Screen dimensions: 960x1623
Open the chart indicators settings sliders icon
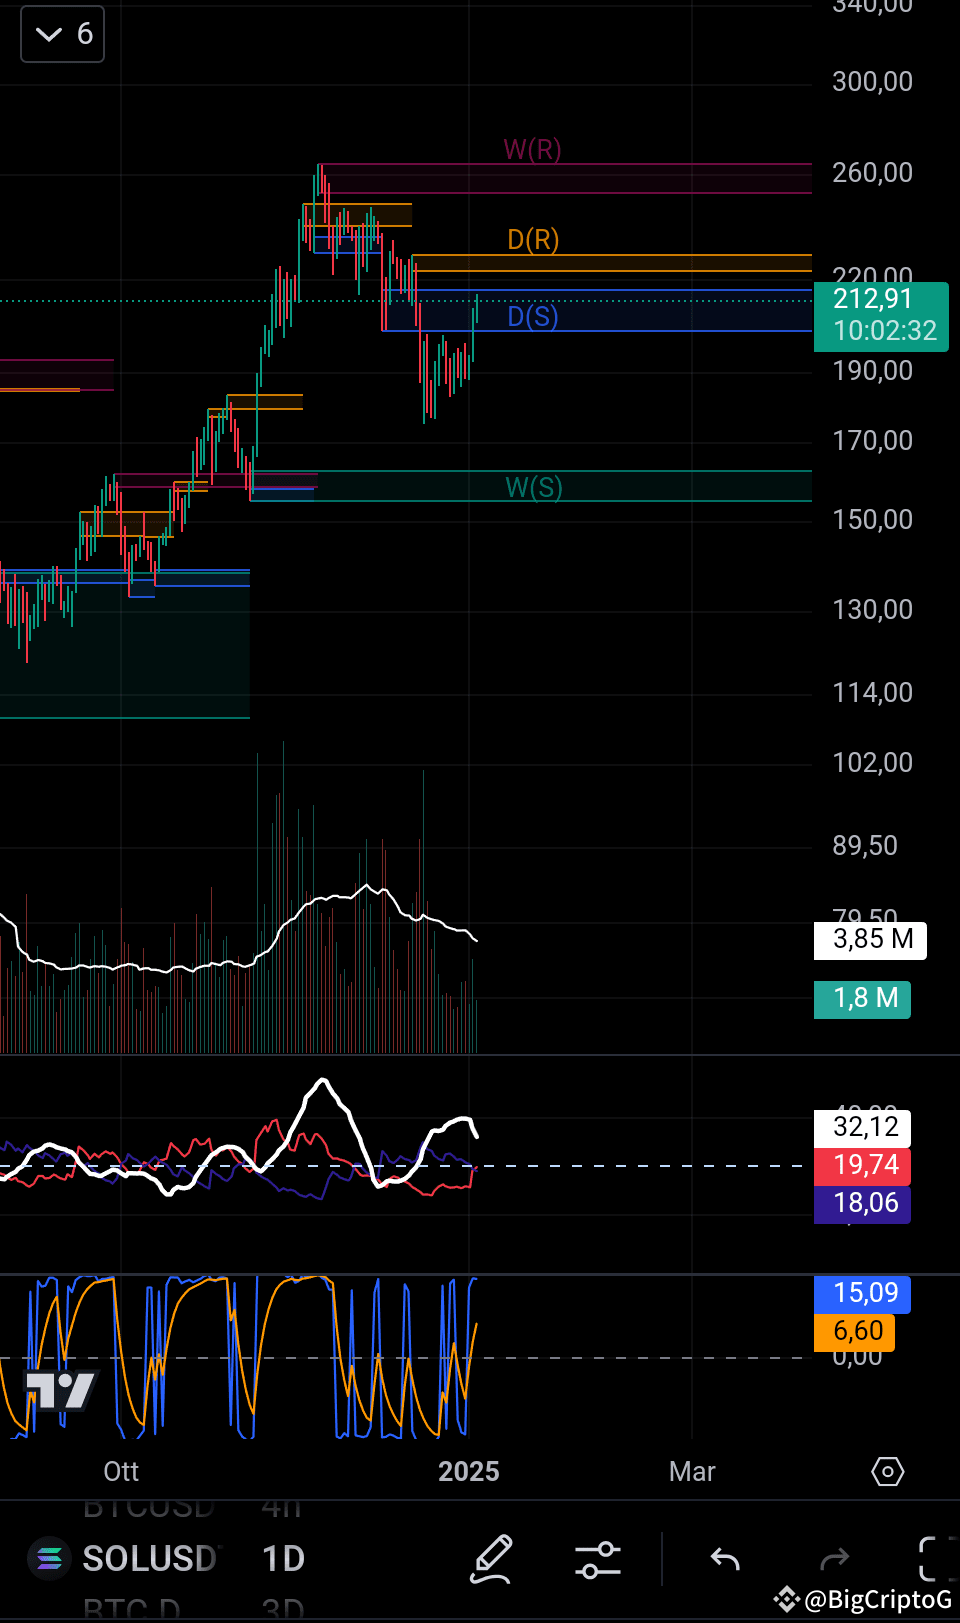tap(598, 1559)
